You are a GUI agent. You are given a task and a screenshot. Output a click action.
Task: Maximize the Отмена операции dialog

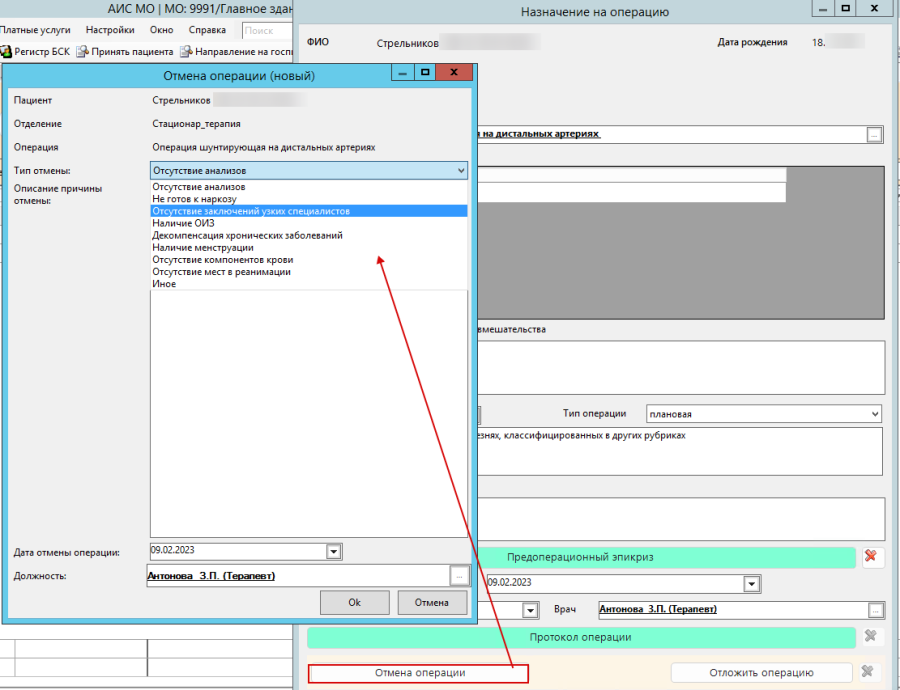pos(425,72)
